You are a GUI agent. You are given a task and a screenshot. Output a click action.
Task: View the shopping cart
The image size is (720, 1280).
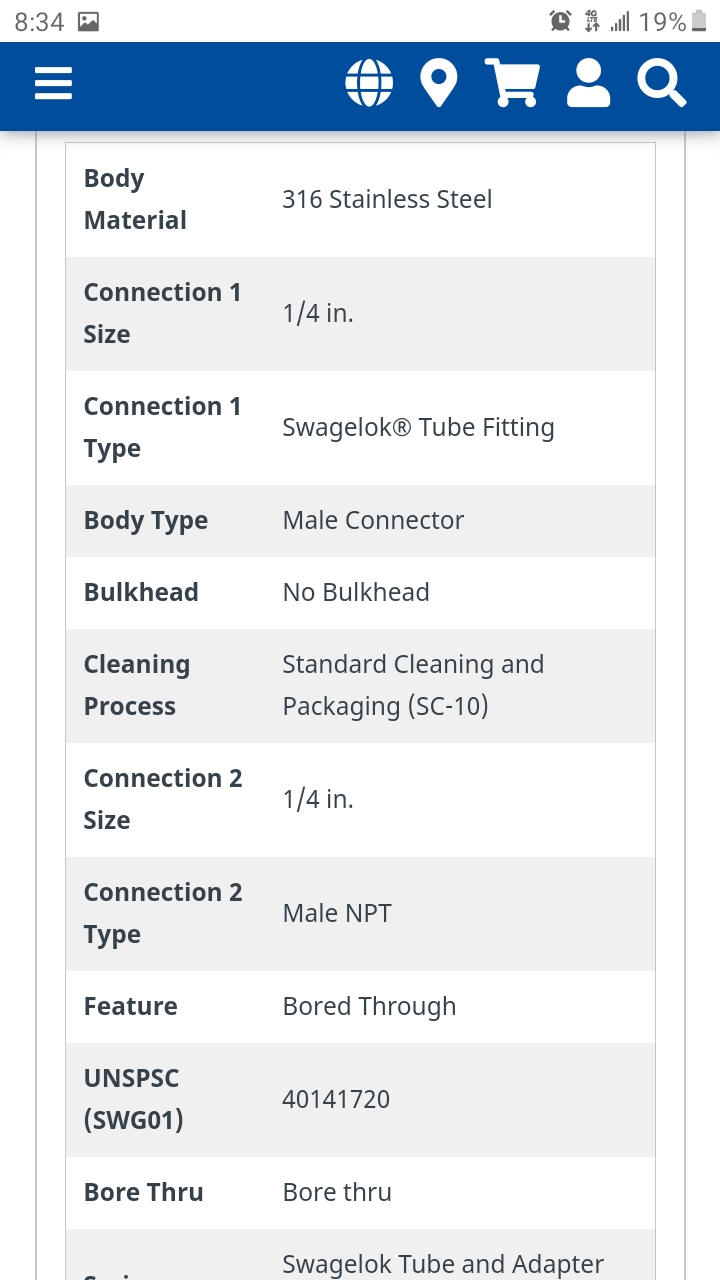click(512, 83)
